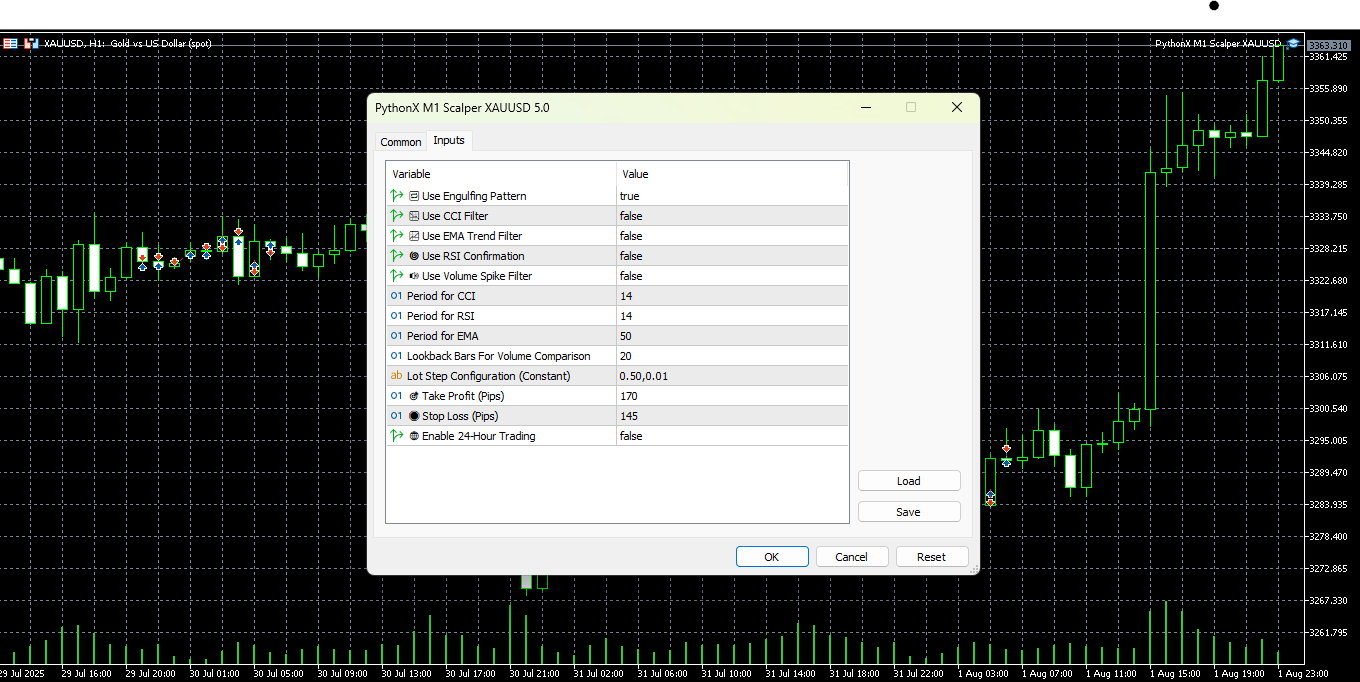
Task: Click the Lookback Bars integer type icon
Action: click(x=397, y=356)
